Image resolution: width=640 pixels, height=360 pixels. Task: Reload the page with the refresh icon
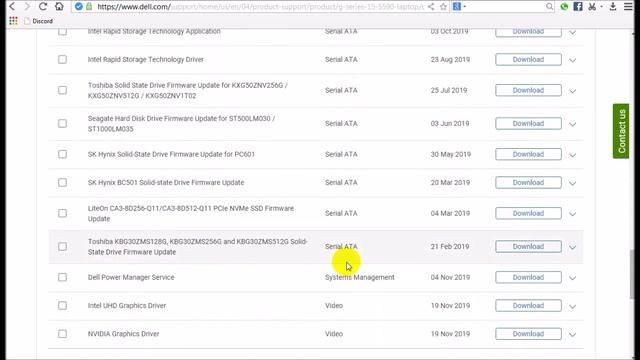click(43, 6)
